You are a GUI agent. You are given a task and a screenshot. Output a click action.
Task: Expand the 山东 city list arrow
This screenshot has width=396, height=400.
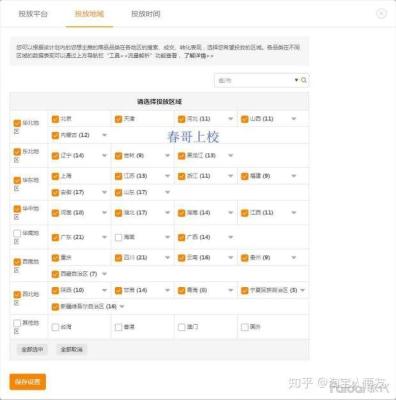(x=167, y=192)
